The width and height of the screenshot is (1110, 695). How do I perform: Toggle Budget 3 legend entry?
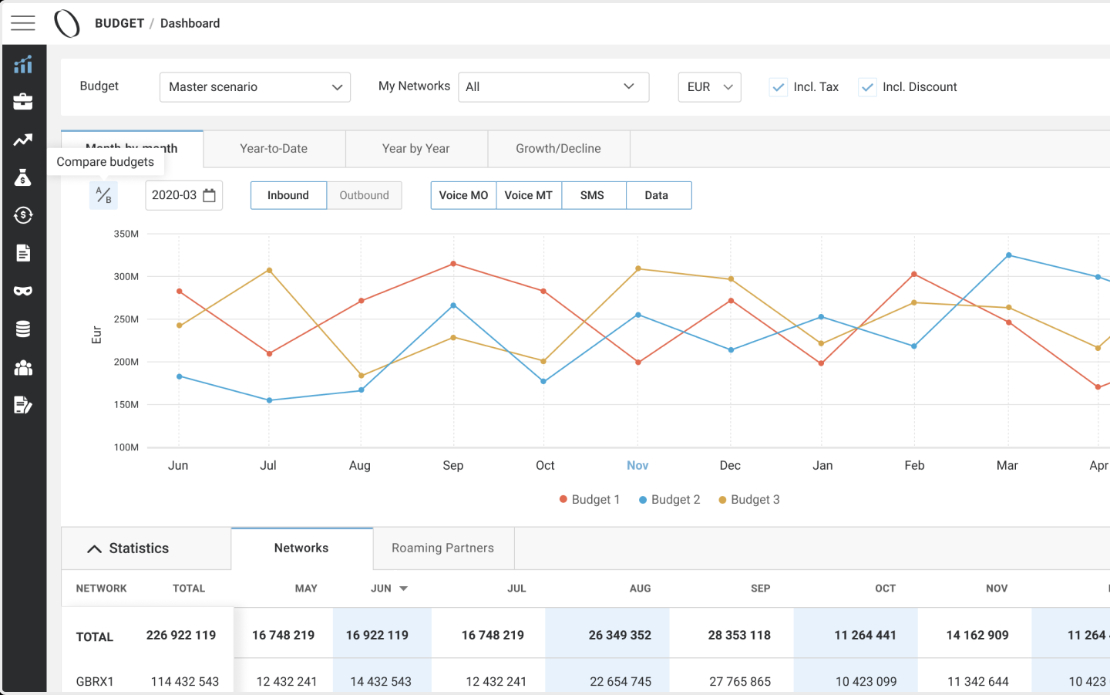pos(749,500)
